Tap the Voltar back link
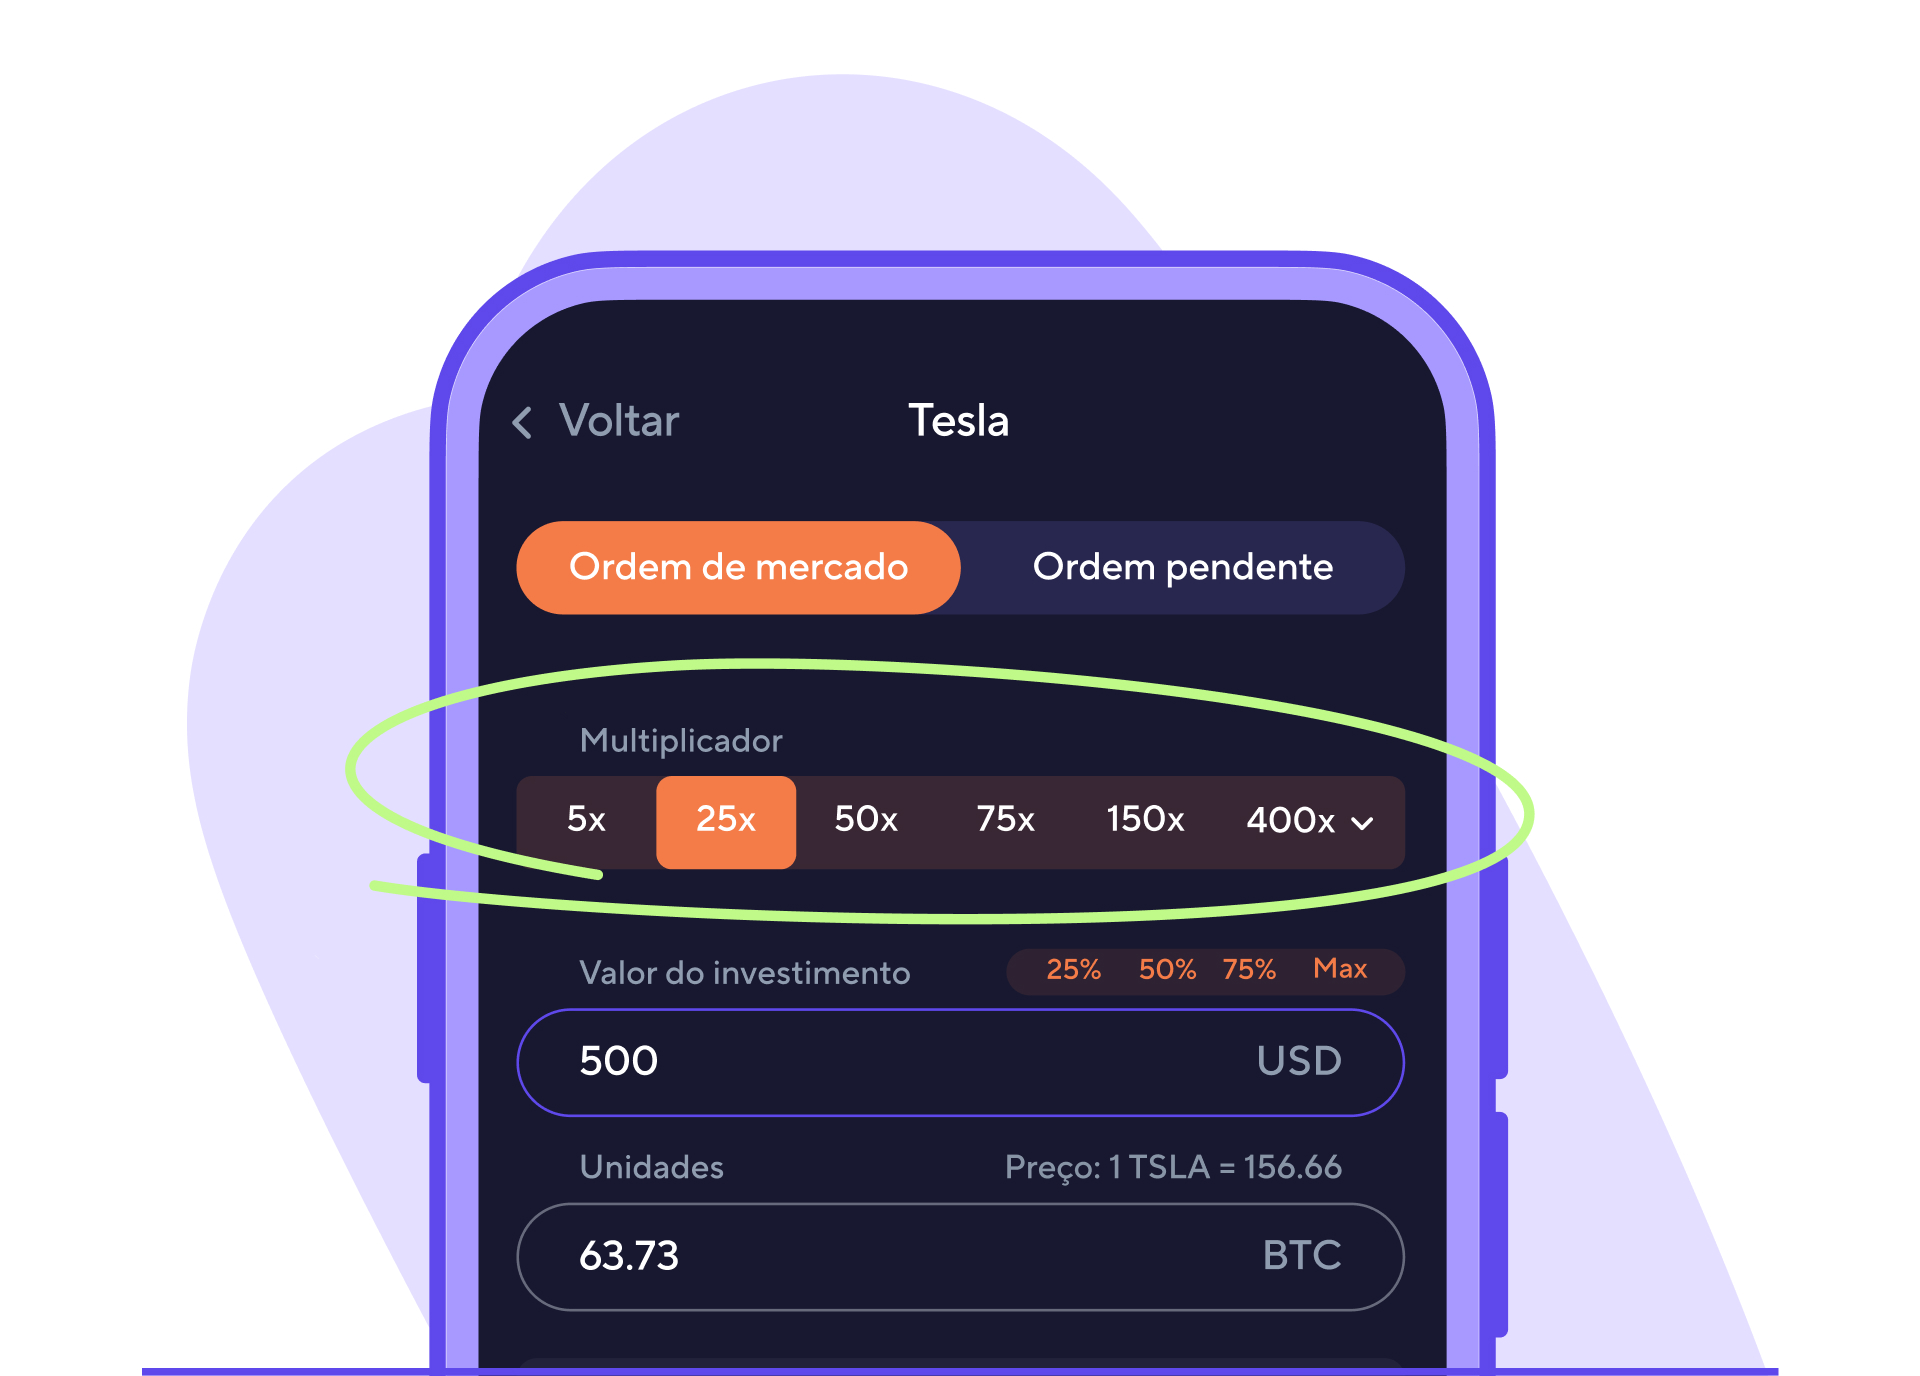This screenshot has width=1920, height=1376. (618, 421)
